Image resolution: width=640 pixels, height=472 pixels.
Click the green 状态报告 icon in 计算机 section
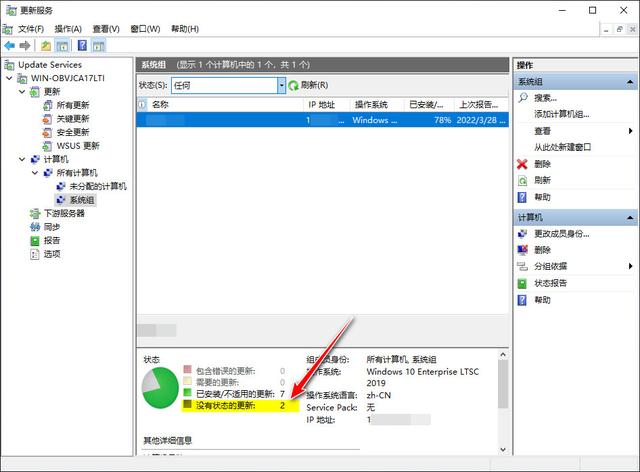522,283
